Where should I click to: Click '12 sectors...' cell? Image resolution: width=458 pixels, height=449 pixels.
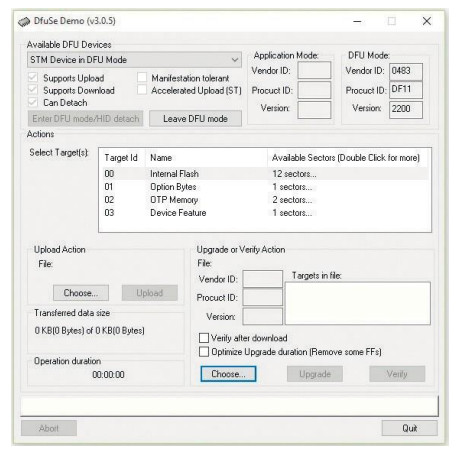(294, 174)
